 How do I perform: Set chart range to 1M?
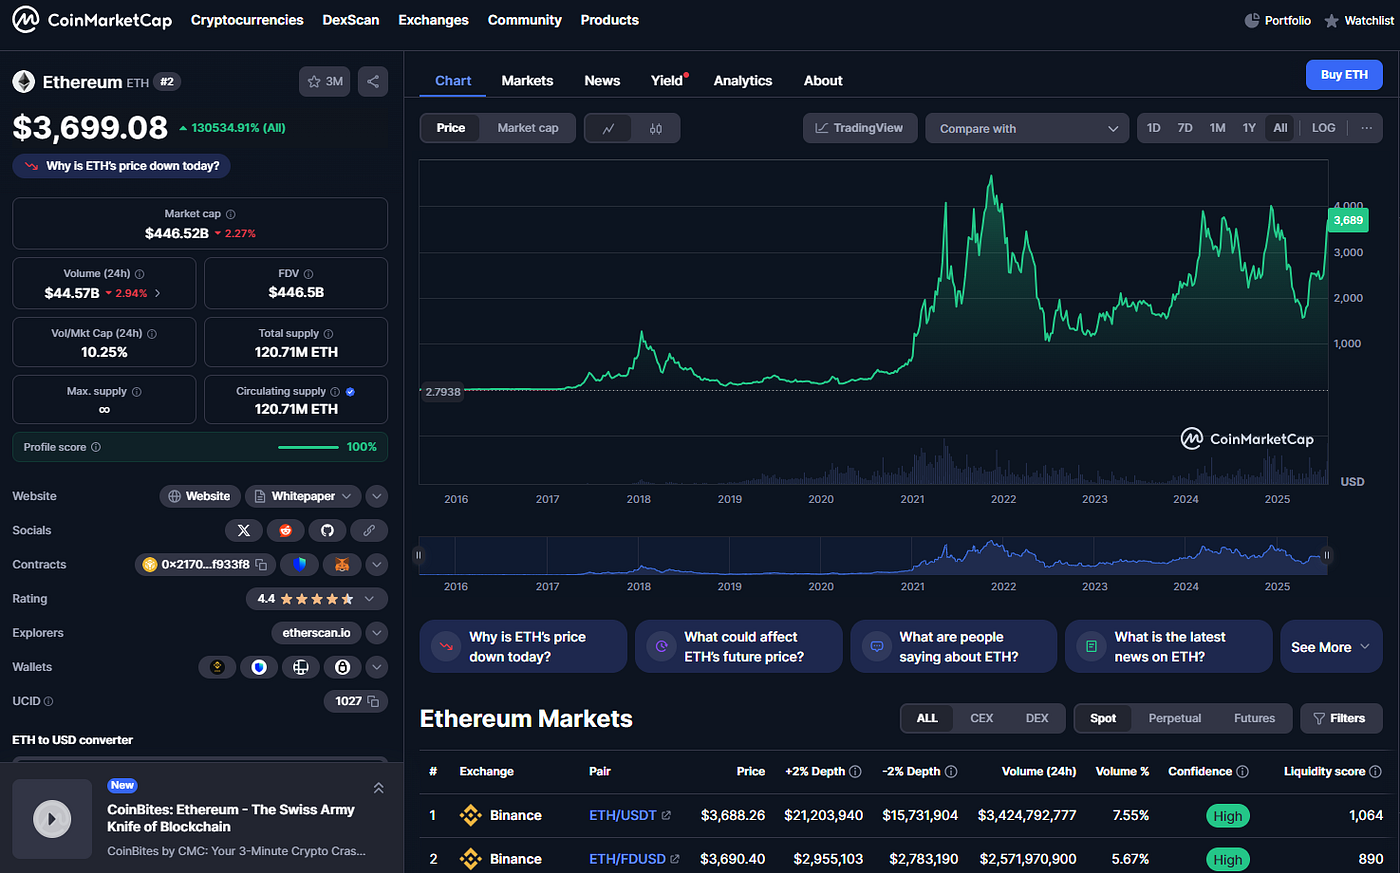(x=1217, y=128)
